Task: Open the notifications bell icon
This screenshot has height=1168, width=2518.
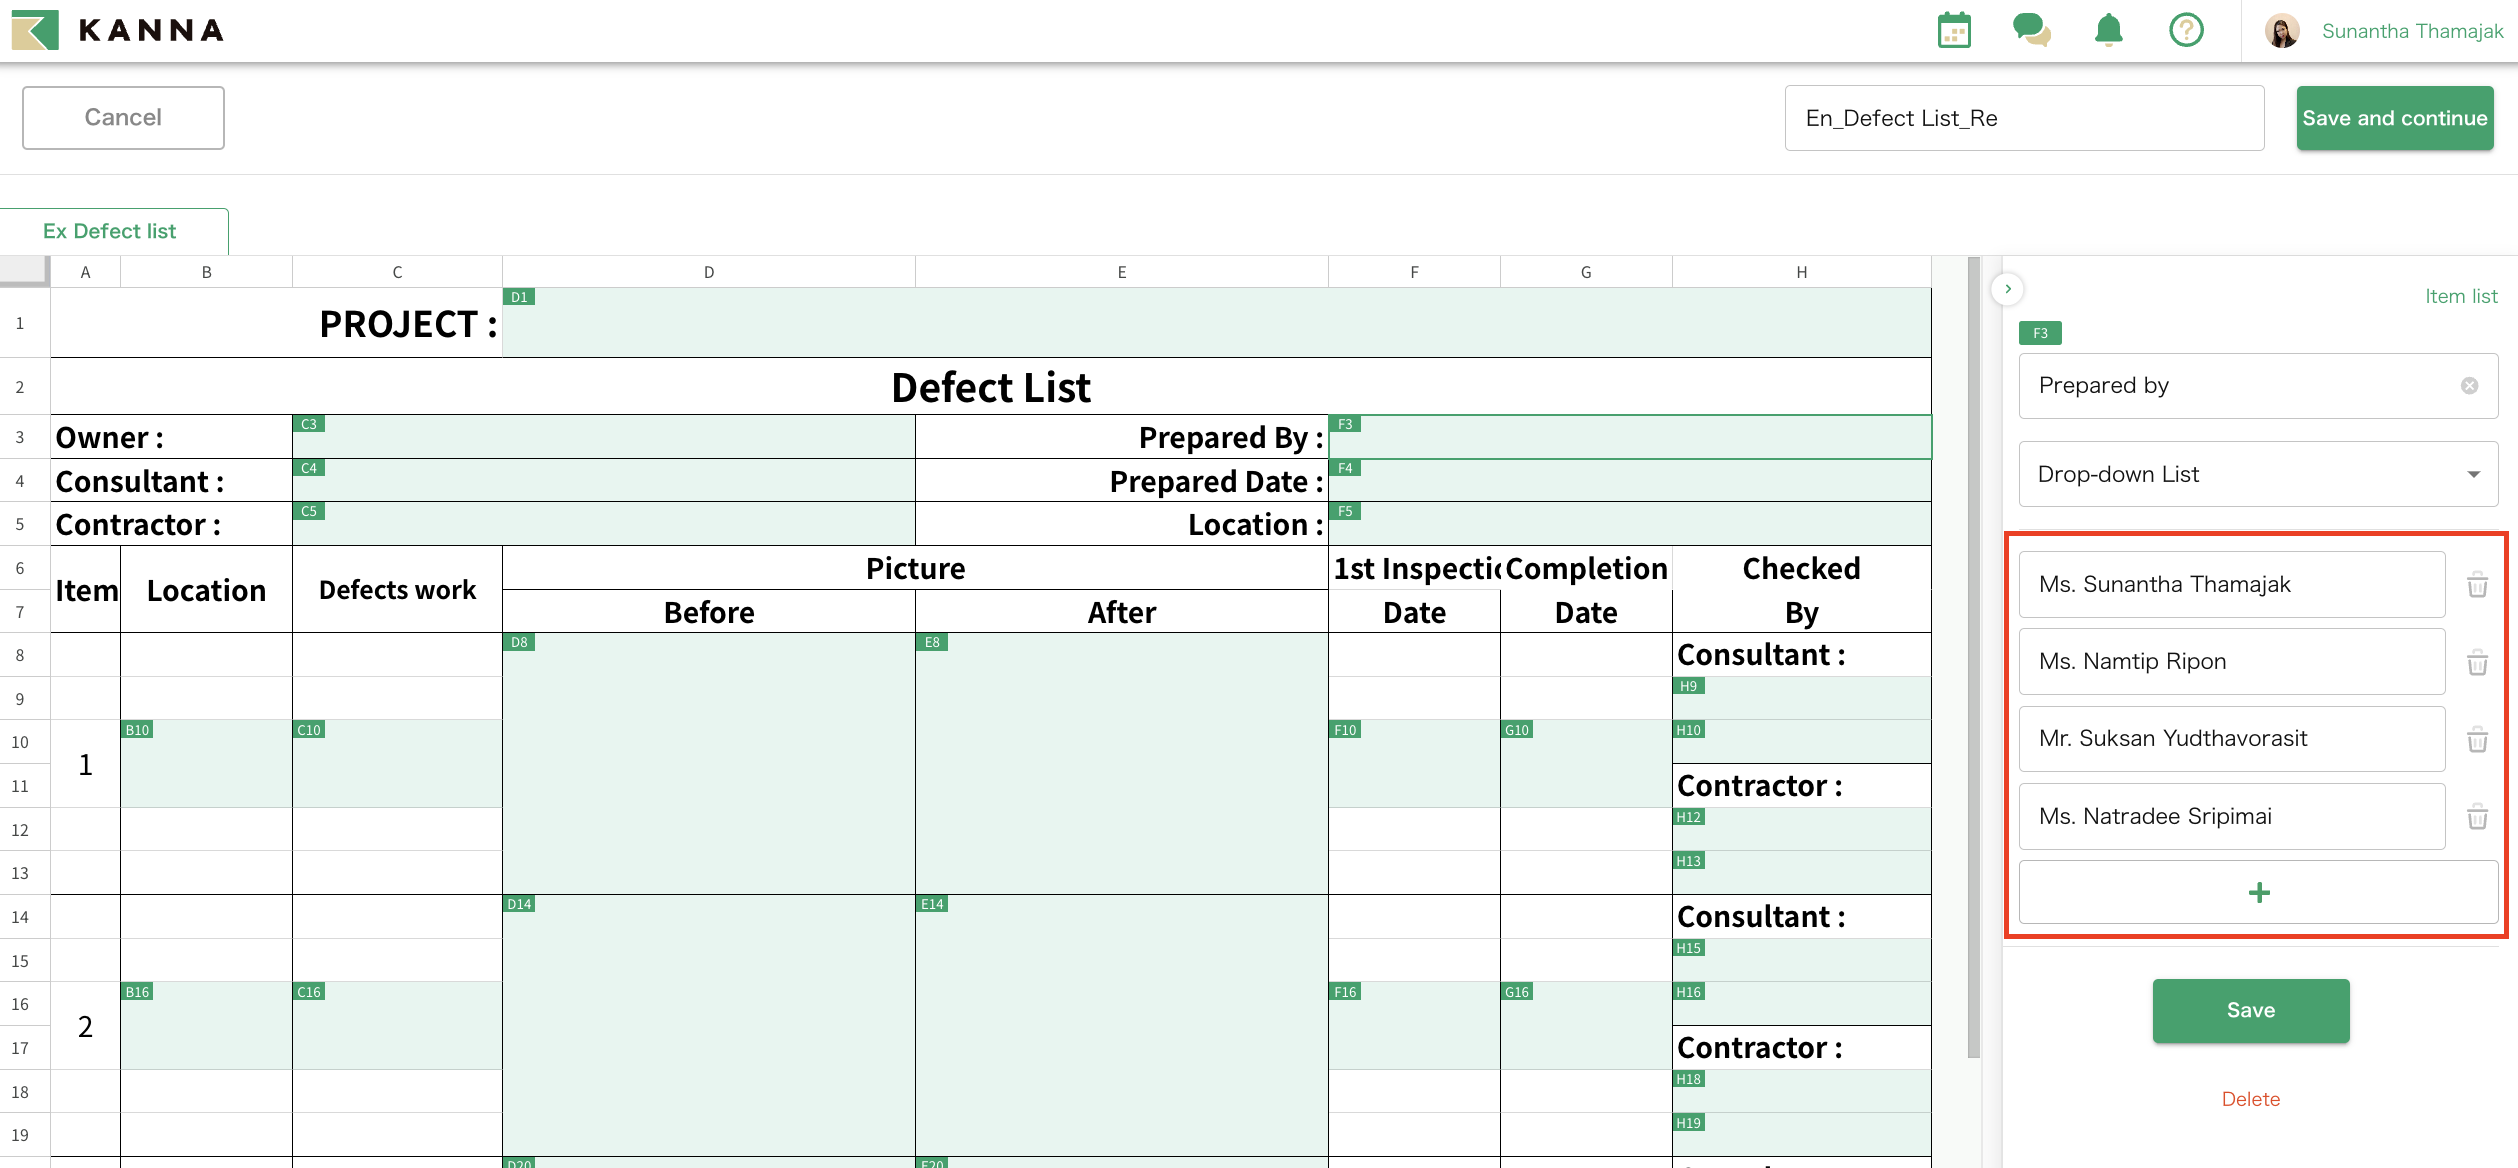Action: tap(2108, 30)
